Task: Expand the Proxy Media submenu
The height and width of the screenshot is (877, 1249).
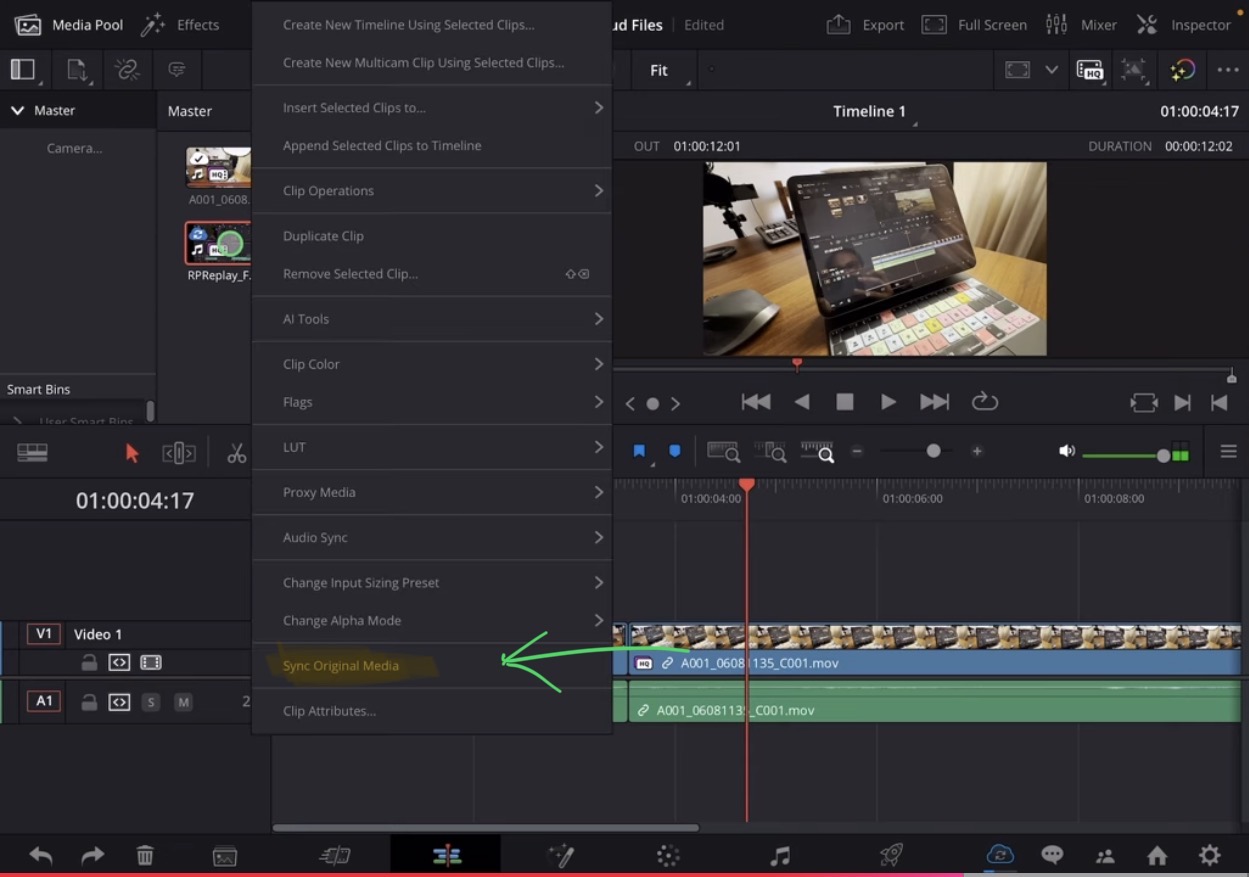Action: (431, 492)
